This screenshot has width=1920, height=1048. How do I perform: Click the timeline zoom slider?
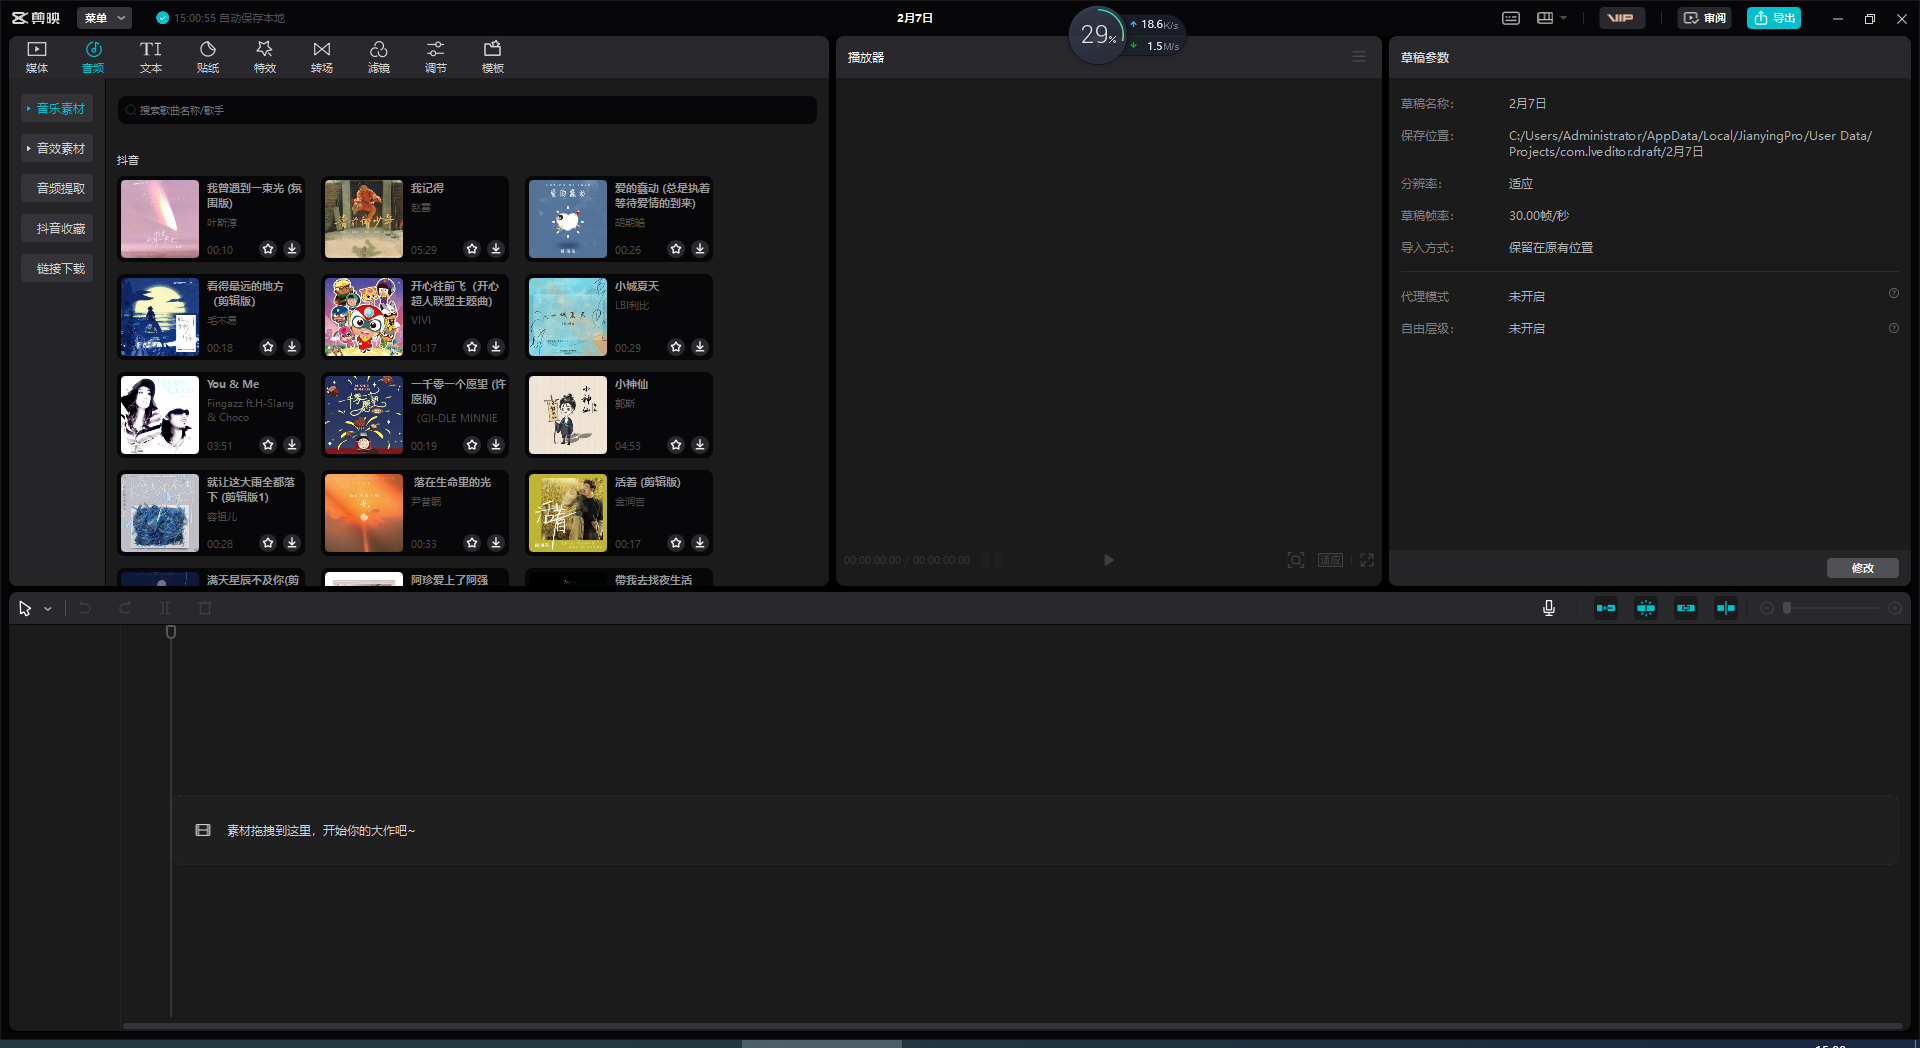[1830, 608]
